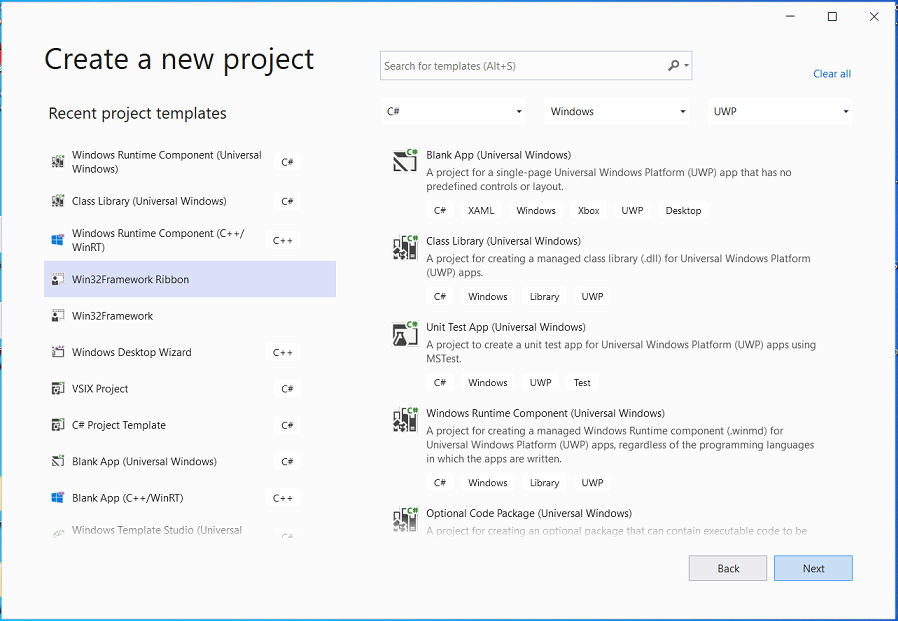Proceed with the Next button
This screenshot has width=898, height=621.
point(813,568)
